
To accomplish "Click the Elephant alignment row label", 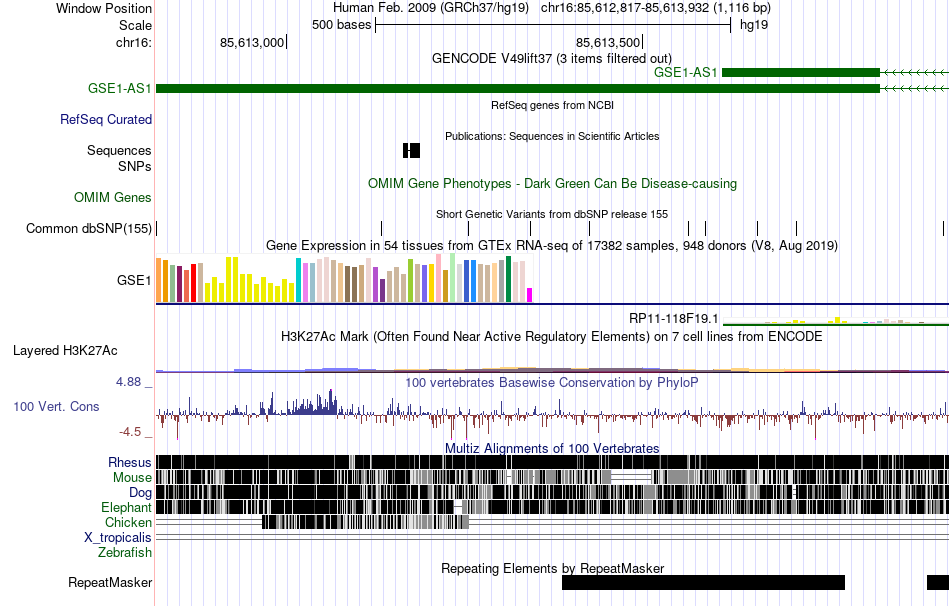I will pos(126,507).
